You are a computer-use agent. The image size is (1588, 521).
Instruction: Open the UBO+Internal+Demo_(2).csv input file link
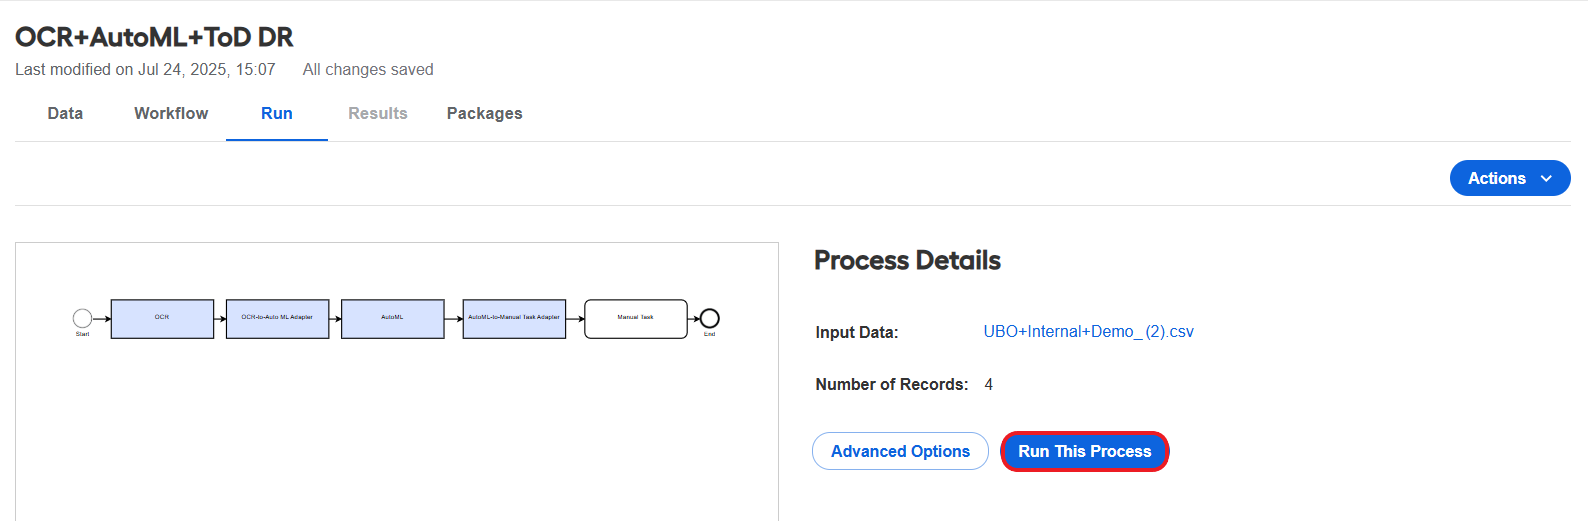pyautogui.click(x=1088, y=331)
